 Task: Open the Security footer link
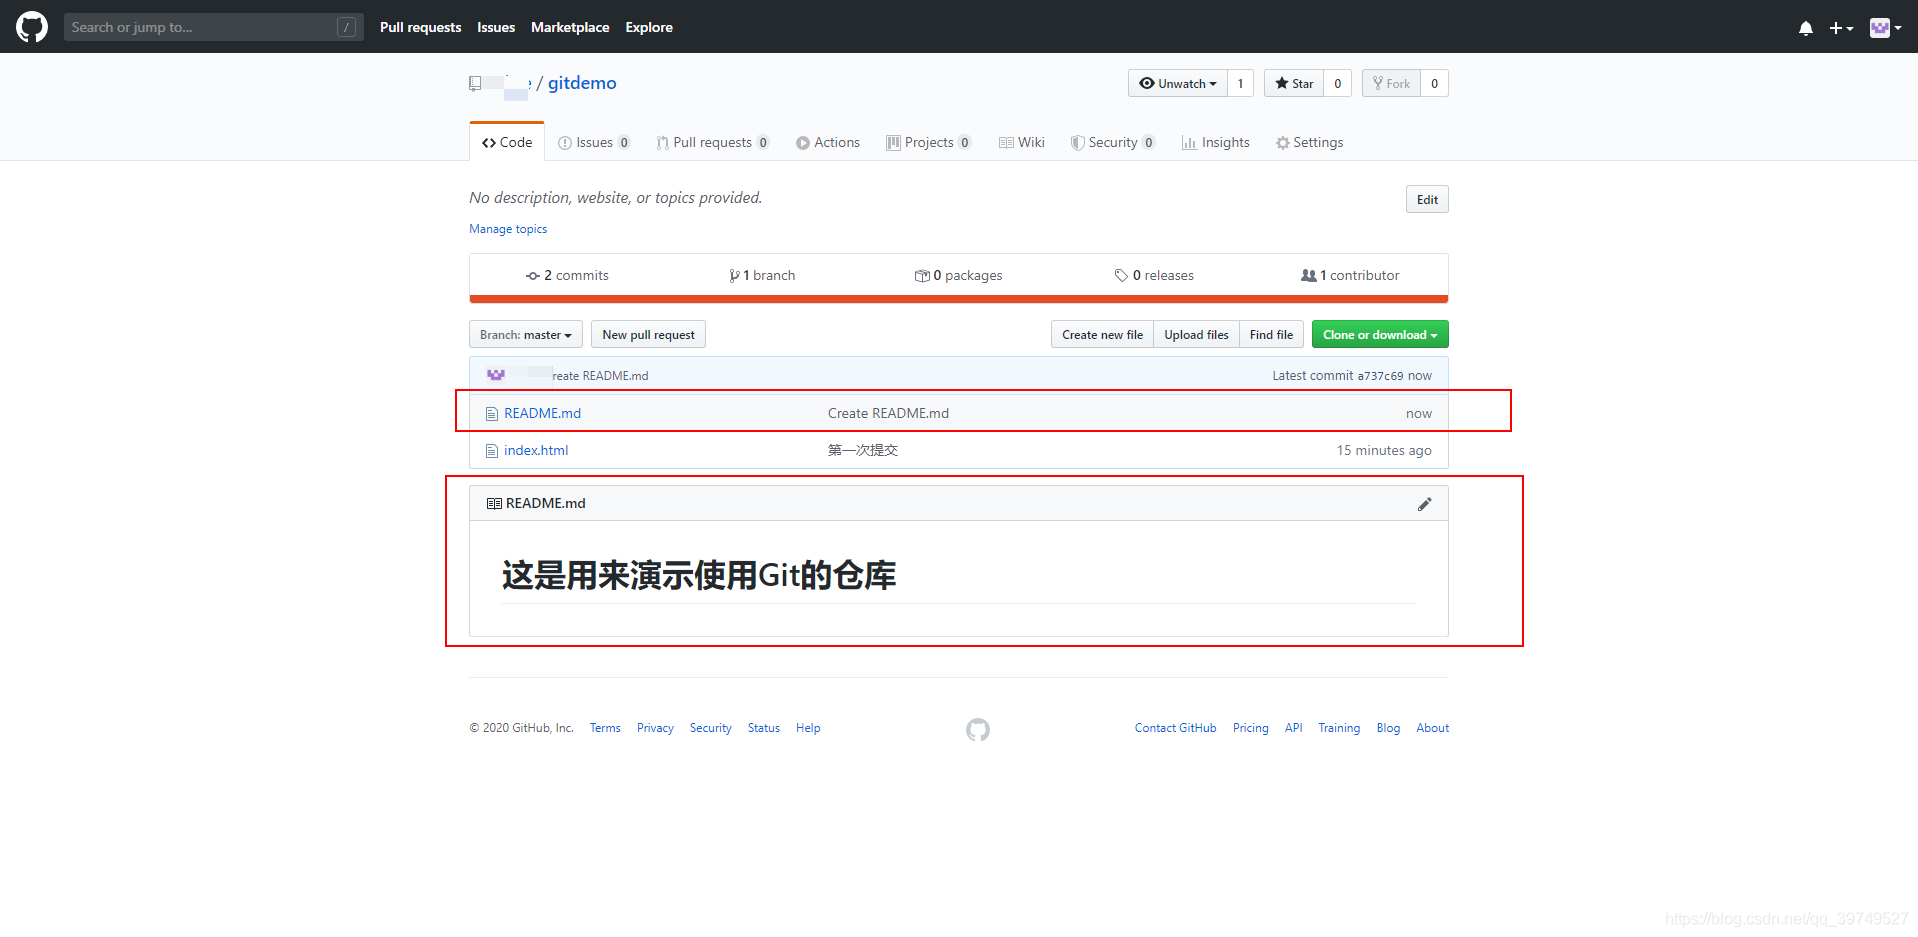pyautogui.click(x=710, y=728)
